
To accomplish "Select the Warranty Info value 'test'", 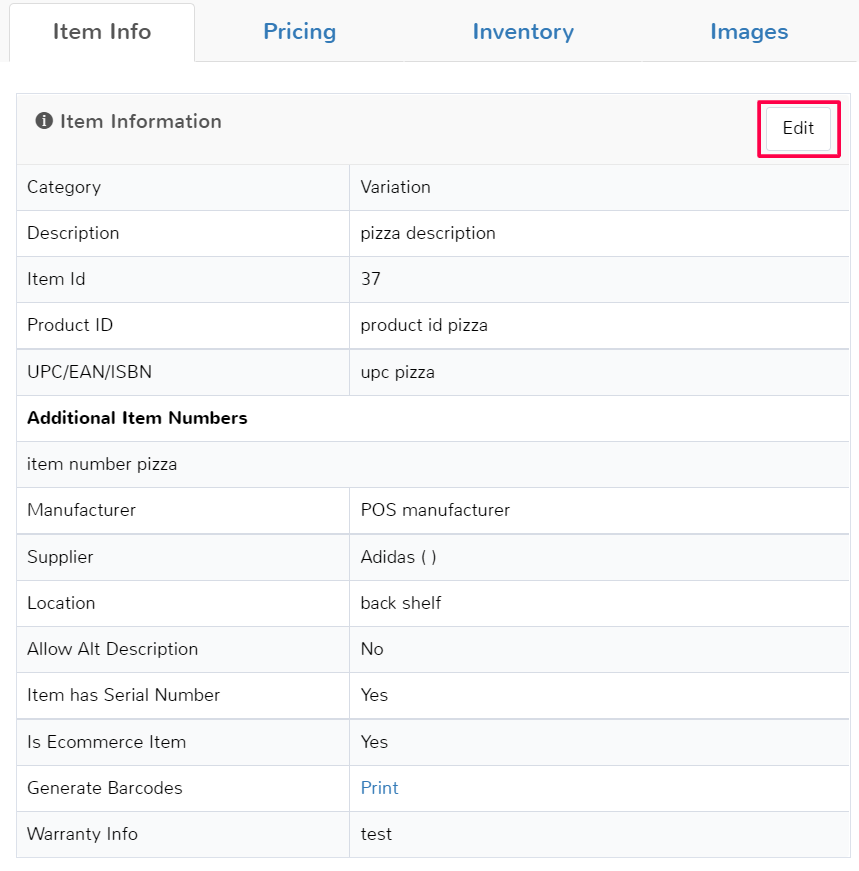I will coord(376,834).
